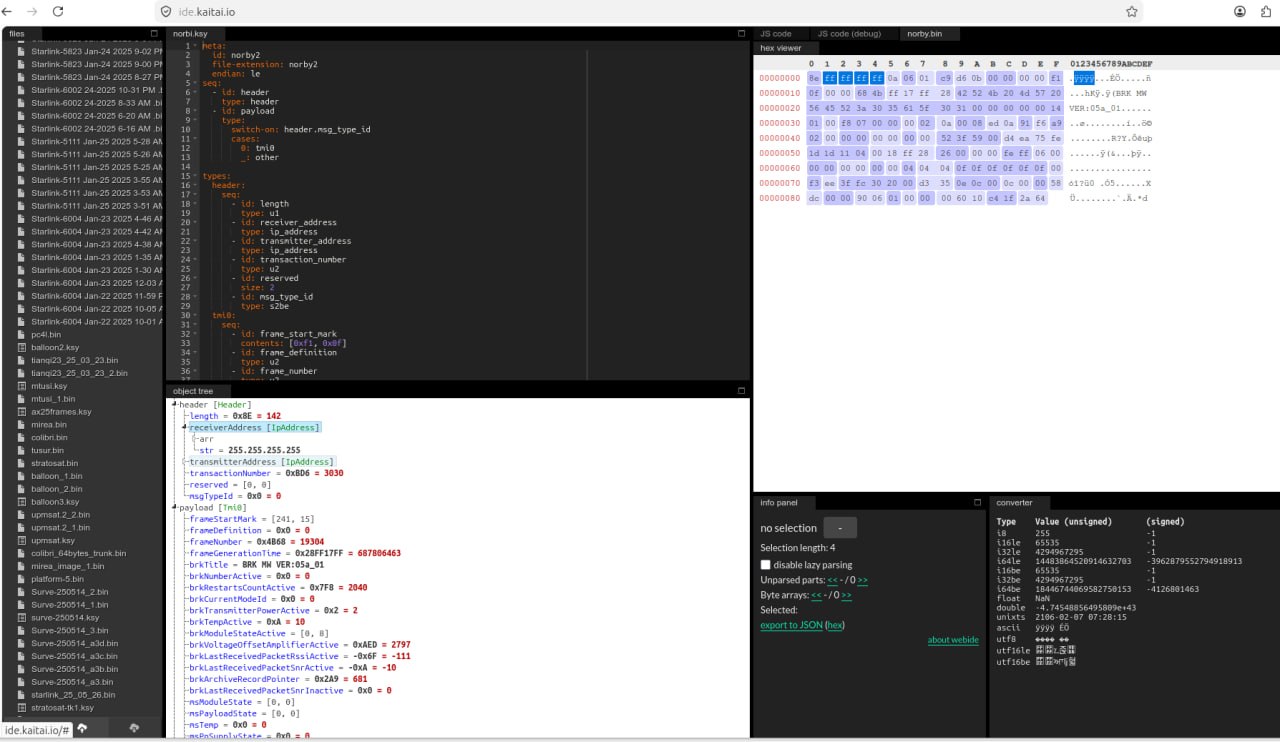Screen dimensions: 1280x742
Task: Expand the transmitterAddress tree node
Action: 185,462
